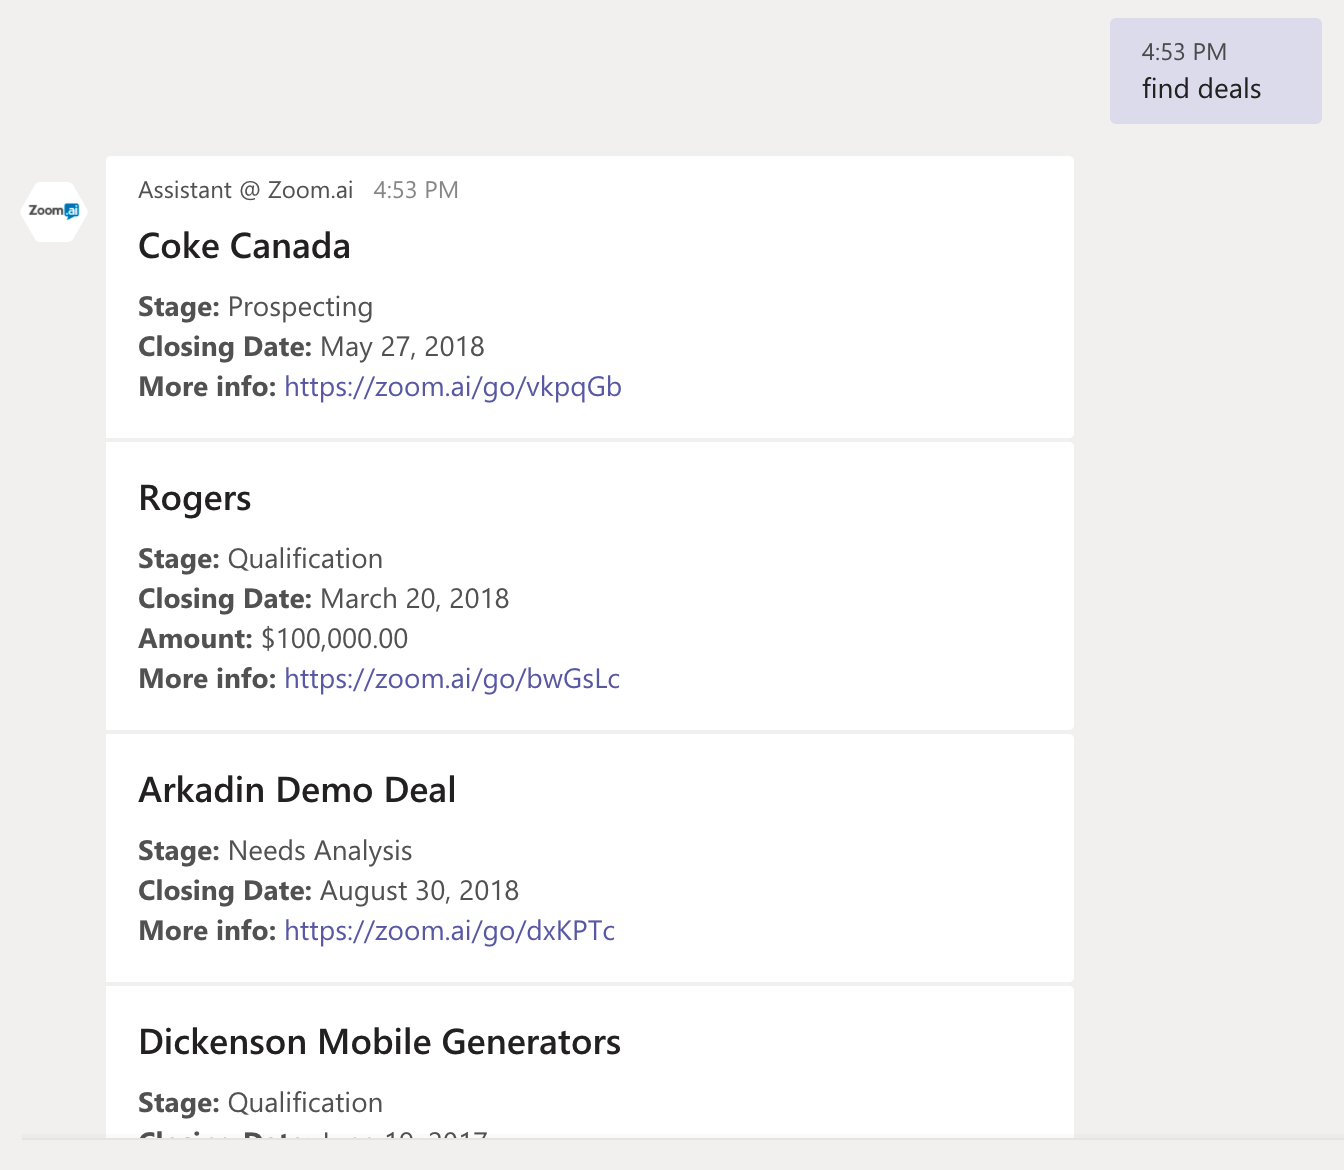Click the Coke Canada deal title
The width and height of the screenshot is (1344, 1170).
point(244,246)
